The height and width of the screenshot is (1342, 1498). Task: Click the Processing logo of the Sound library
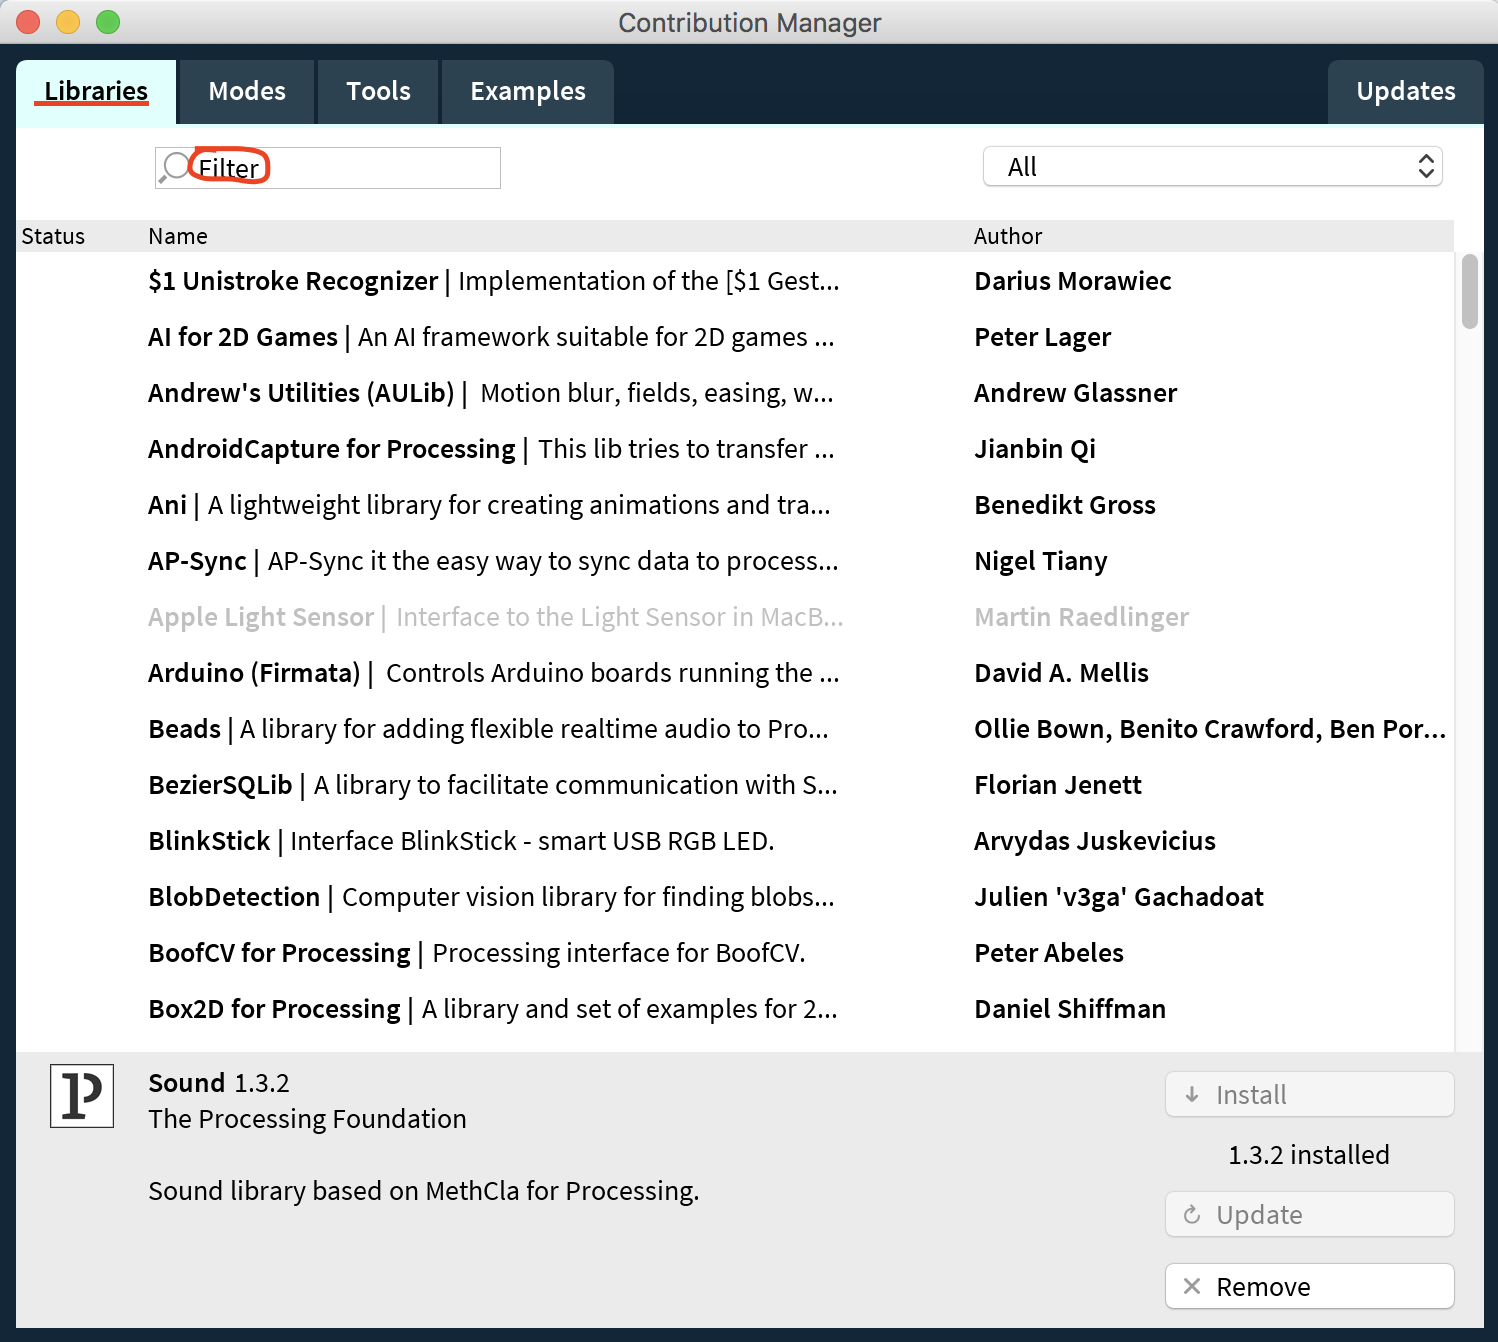point(82,1096)
